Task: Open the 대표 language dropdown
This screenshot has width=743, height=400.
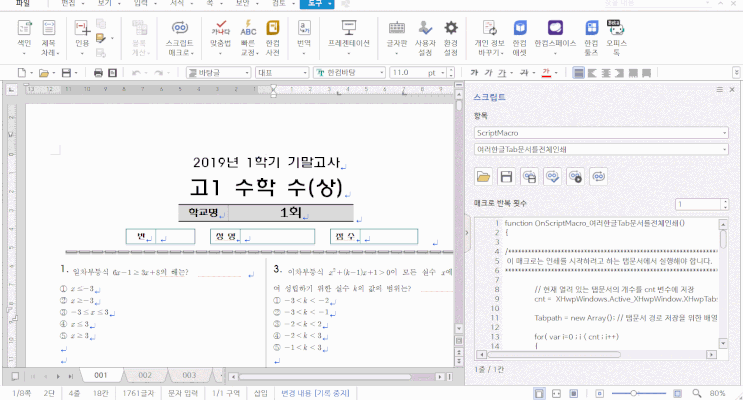Action: coord(282,73)
